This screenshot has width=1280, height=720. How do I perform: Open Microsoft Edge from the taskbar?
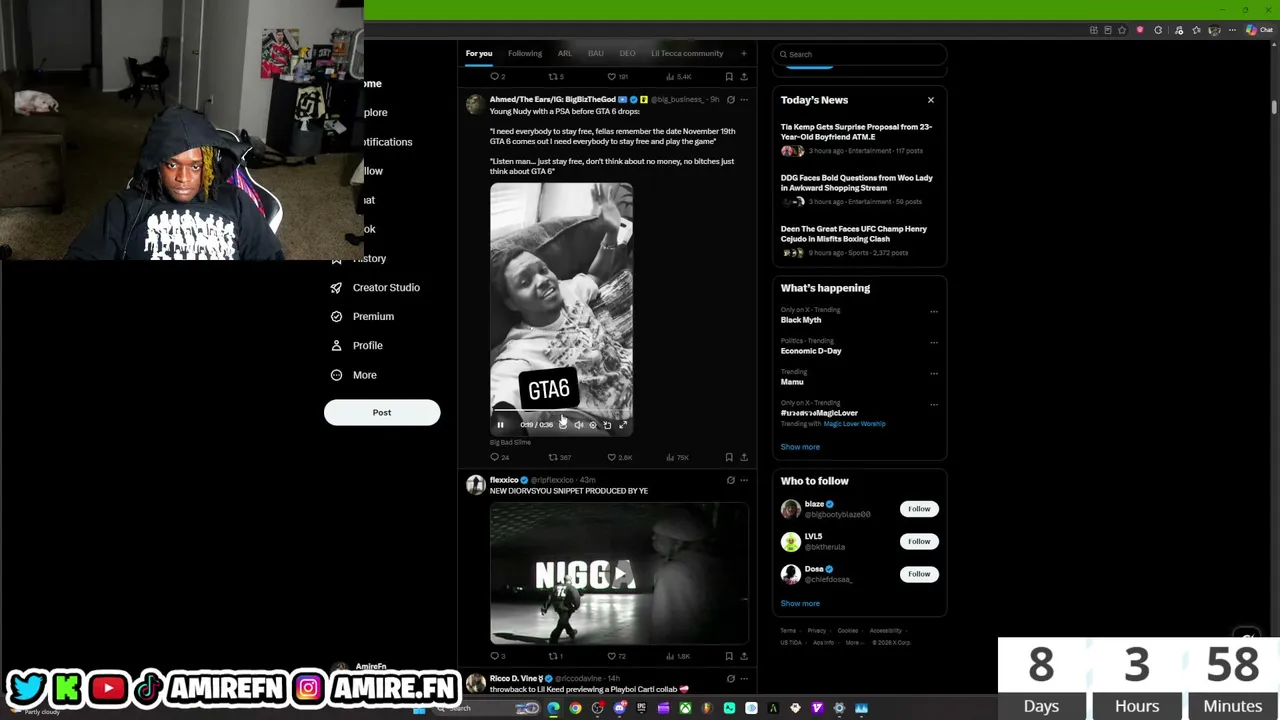553,708
